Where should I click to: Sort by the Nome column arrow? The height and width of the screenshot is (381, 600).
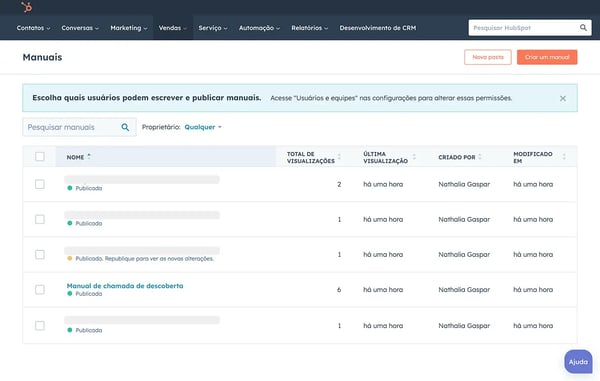tap(89, 156)
